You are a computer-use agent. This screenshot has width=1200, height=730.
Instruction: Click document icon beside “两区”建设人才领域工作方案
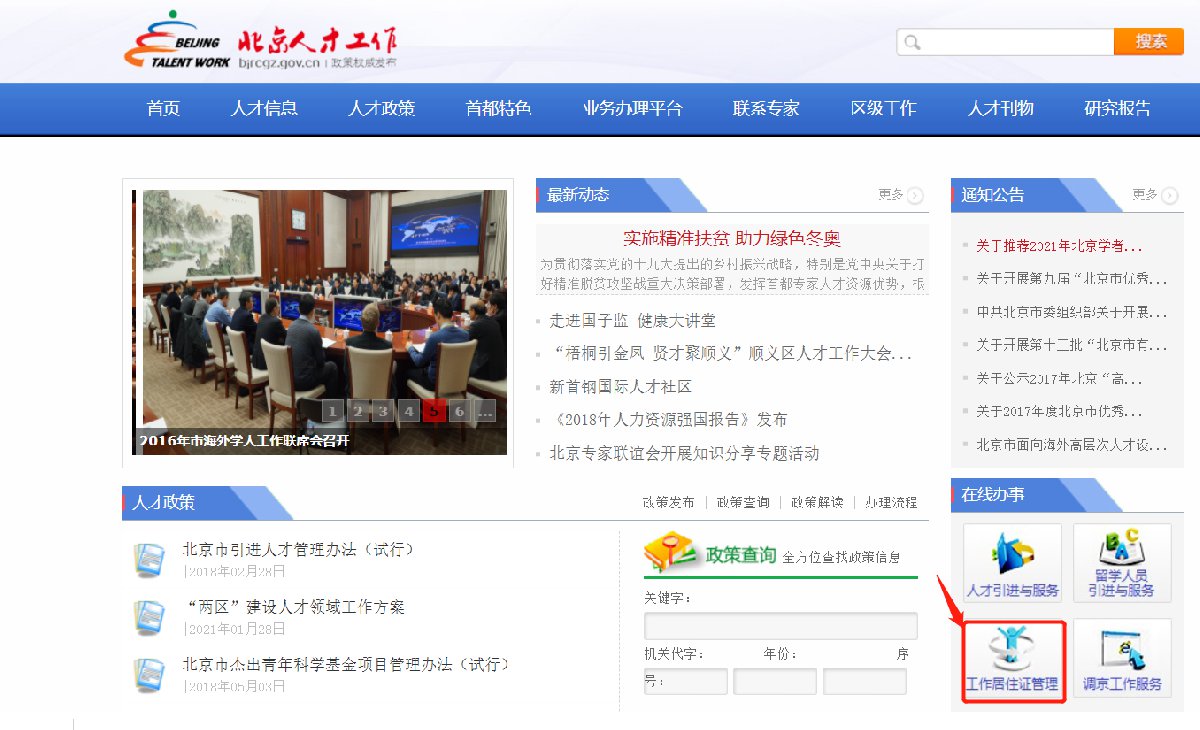(149, 617)
